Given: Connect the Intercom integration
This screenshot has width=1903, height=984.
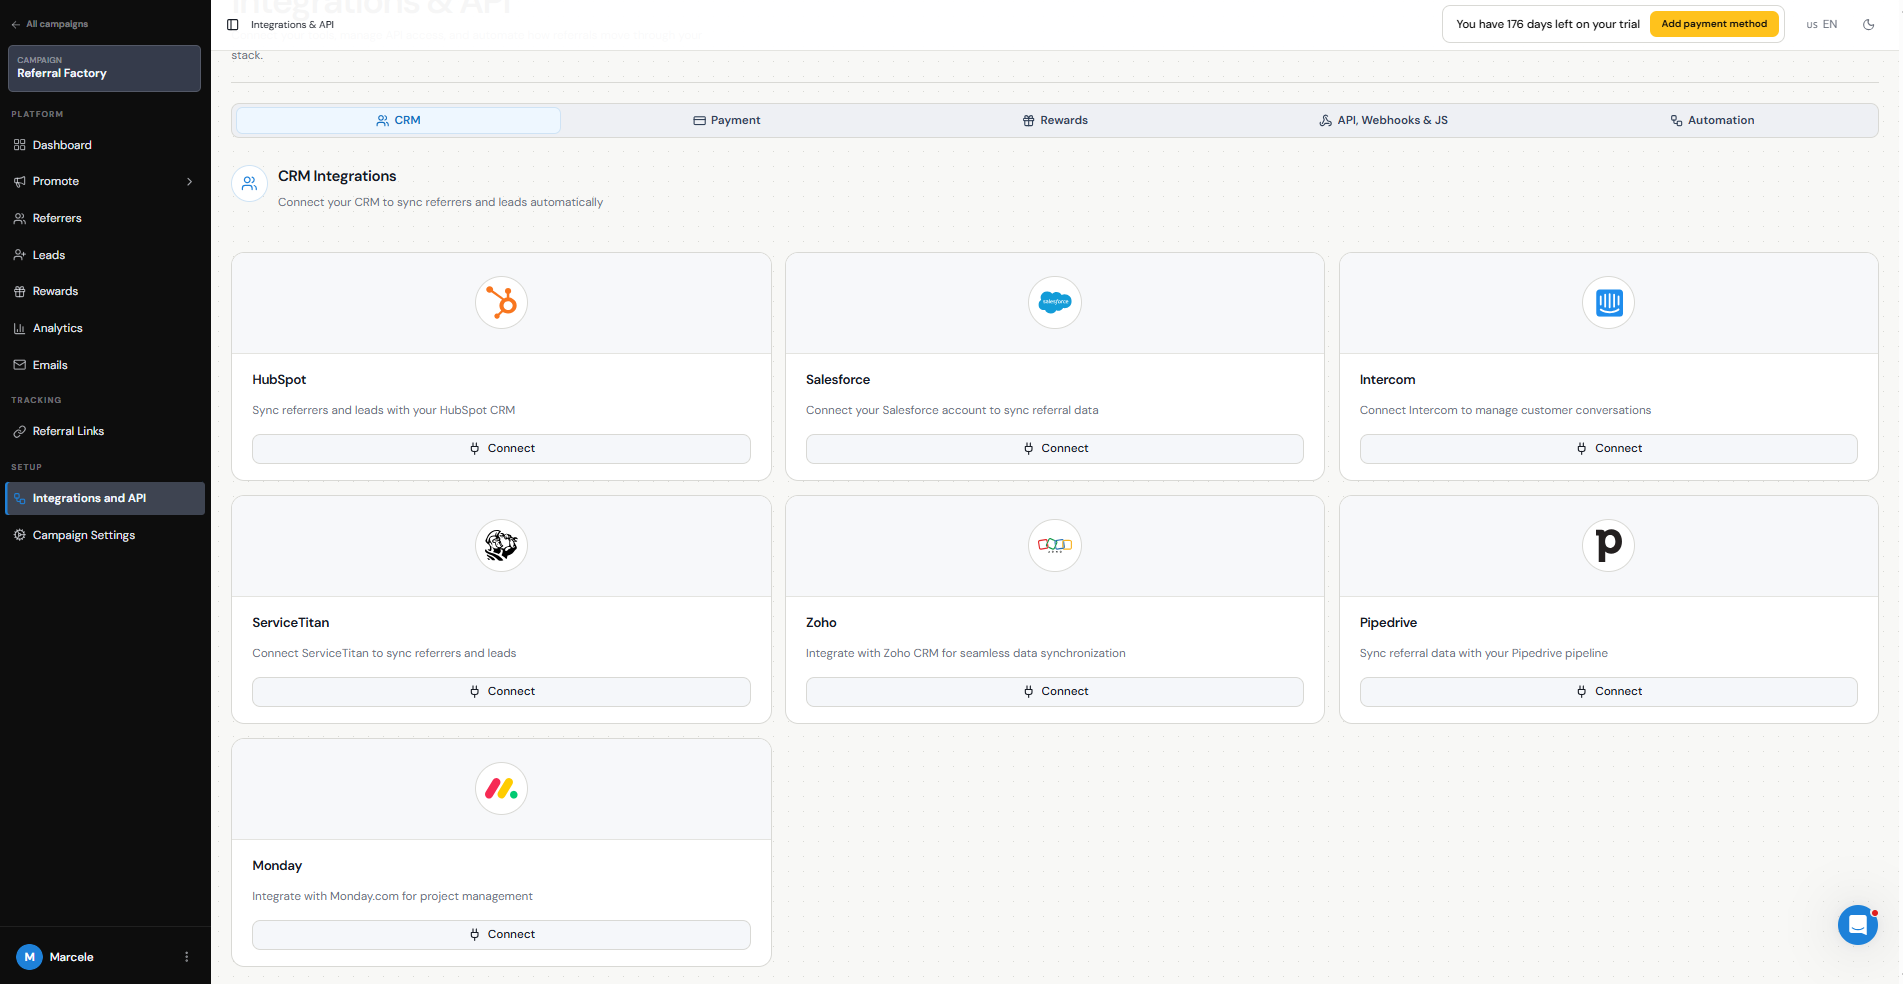Looking at the screenshot, I should [x=1608, y=449].
